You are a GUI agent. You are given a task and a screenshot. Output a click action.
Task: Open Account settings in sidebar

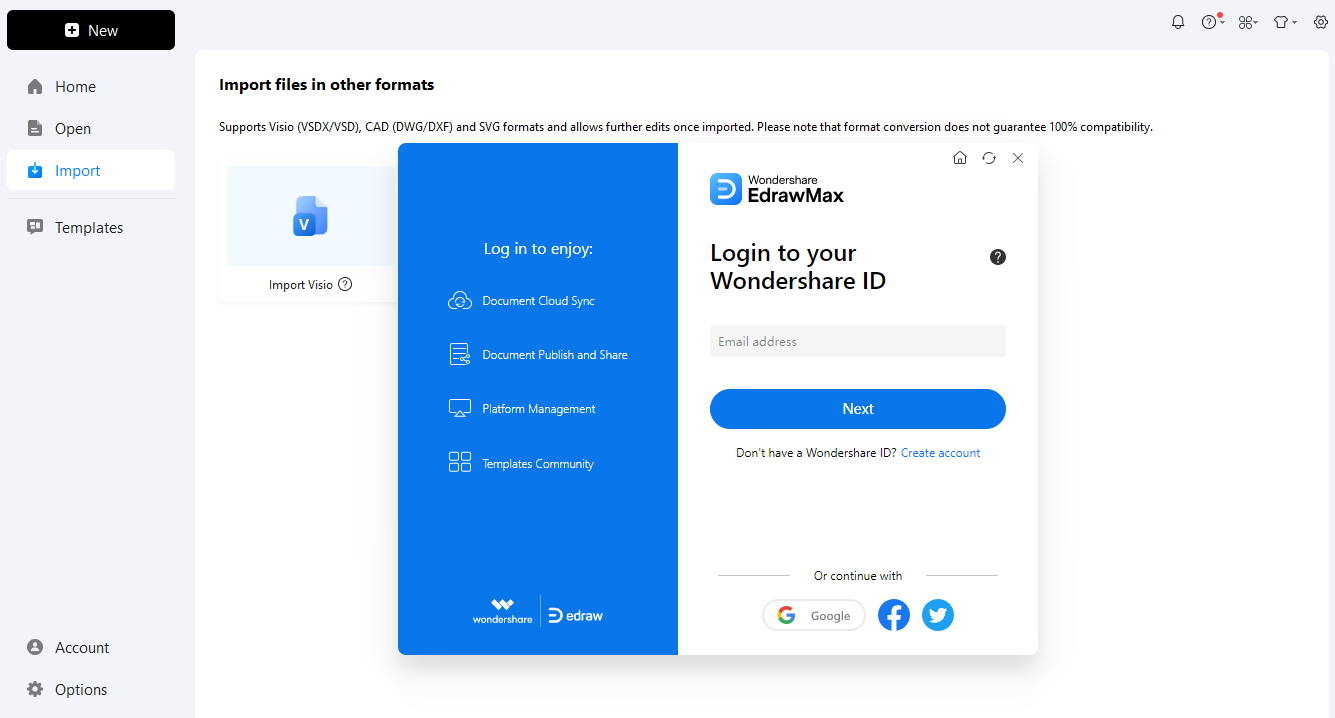coord(91,648)
